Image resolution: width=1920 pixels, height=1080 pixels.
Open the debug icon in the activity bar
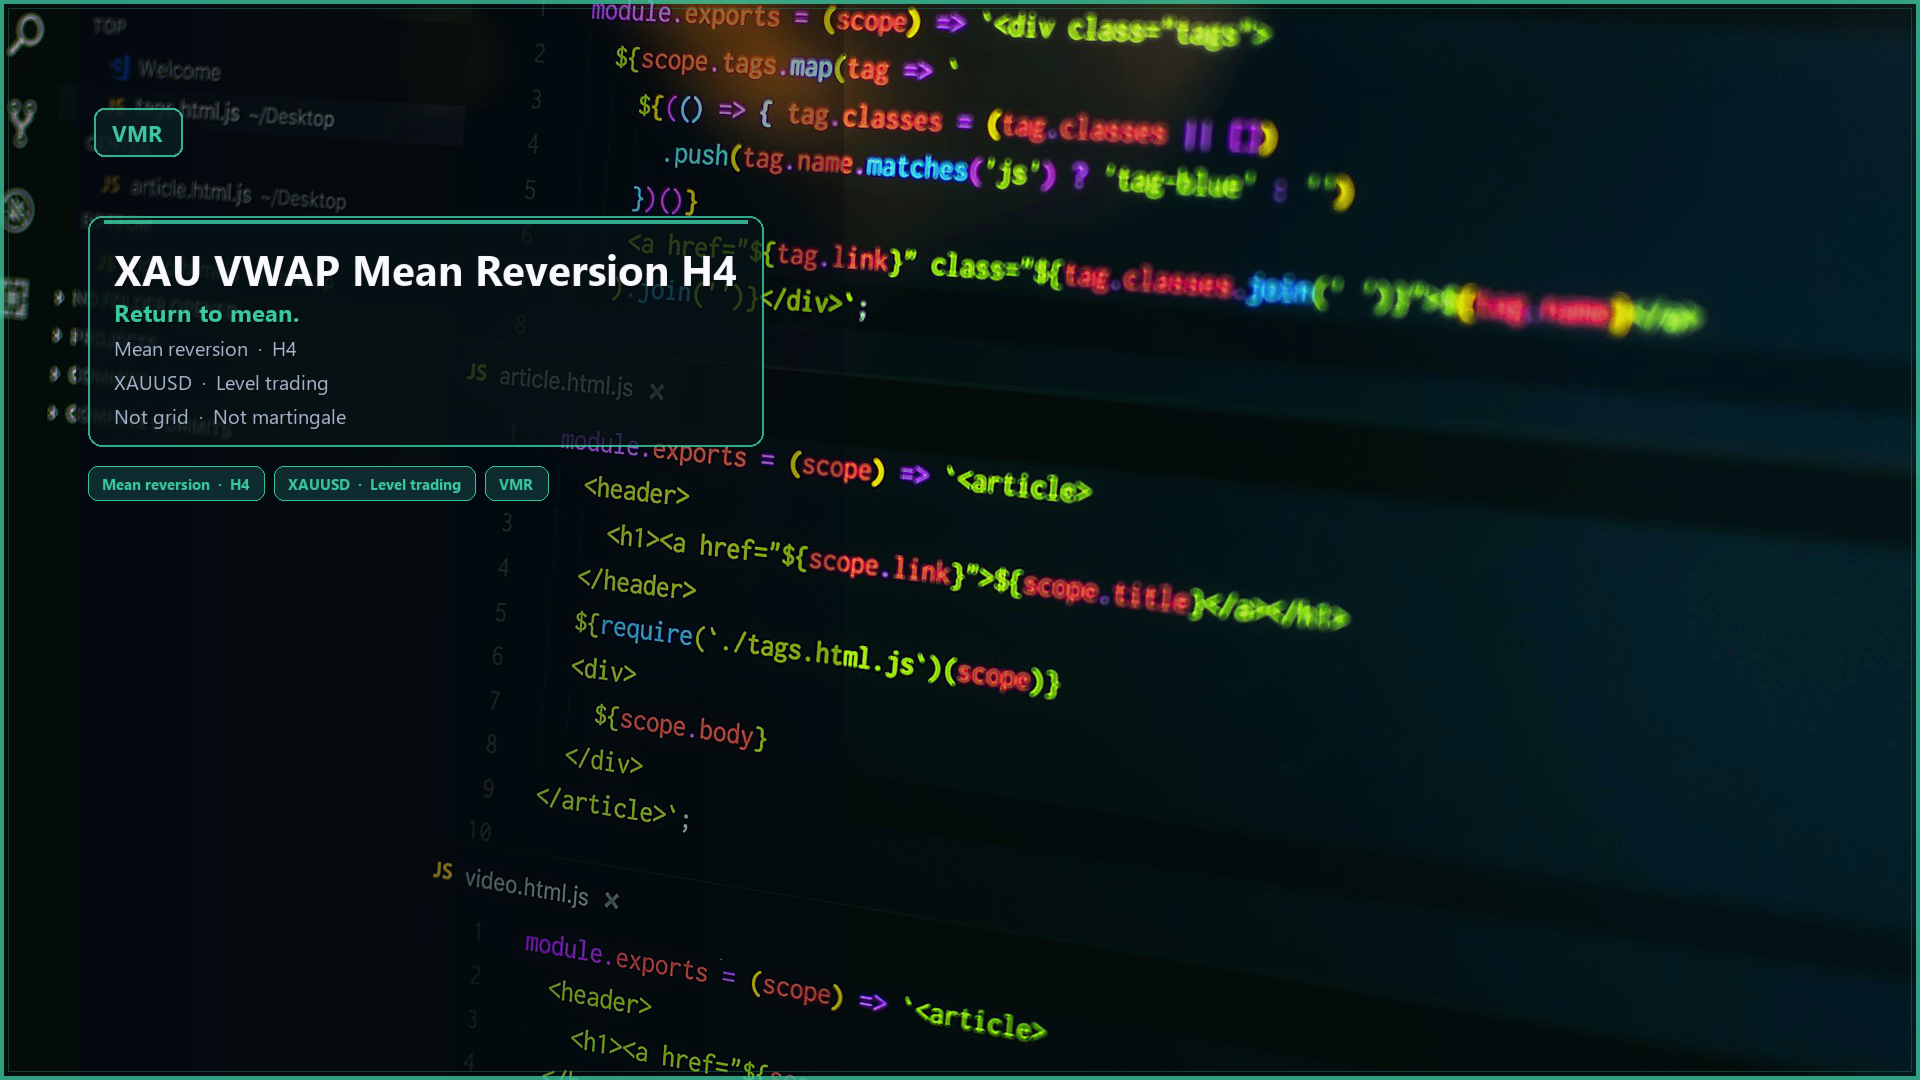click(19, 211)
